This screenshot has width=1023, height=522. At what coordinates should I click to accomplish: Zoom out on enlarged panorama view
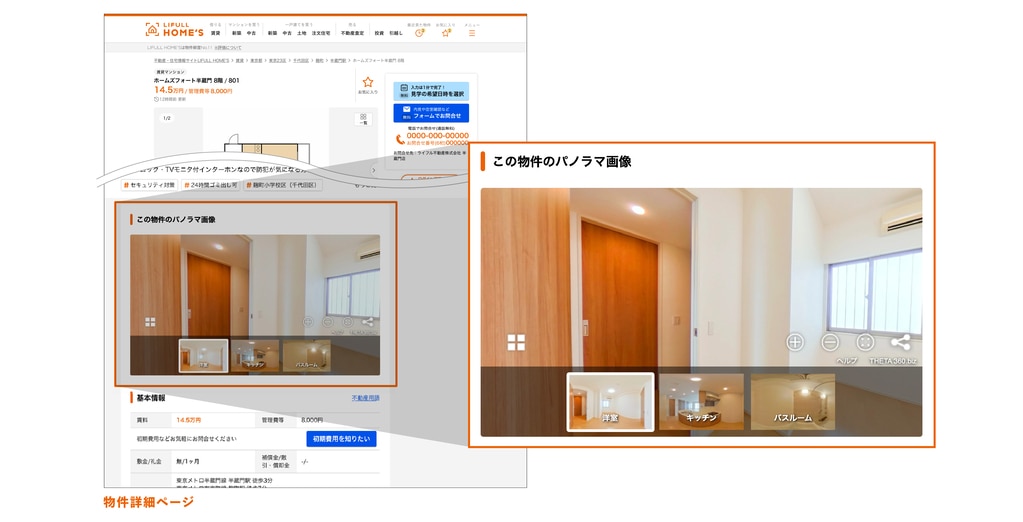[x=830, y=342]
